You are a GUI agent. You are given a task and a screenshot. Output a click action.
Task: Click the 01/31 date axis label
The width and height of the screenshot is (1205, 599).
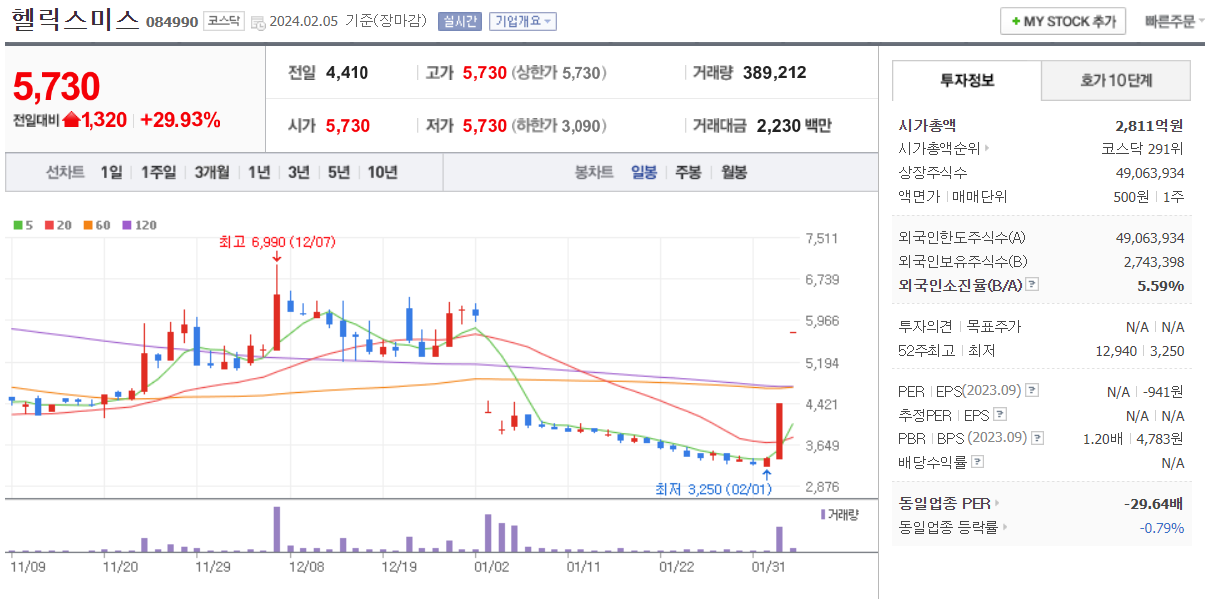769,567
